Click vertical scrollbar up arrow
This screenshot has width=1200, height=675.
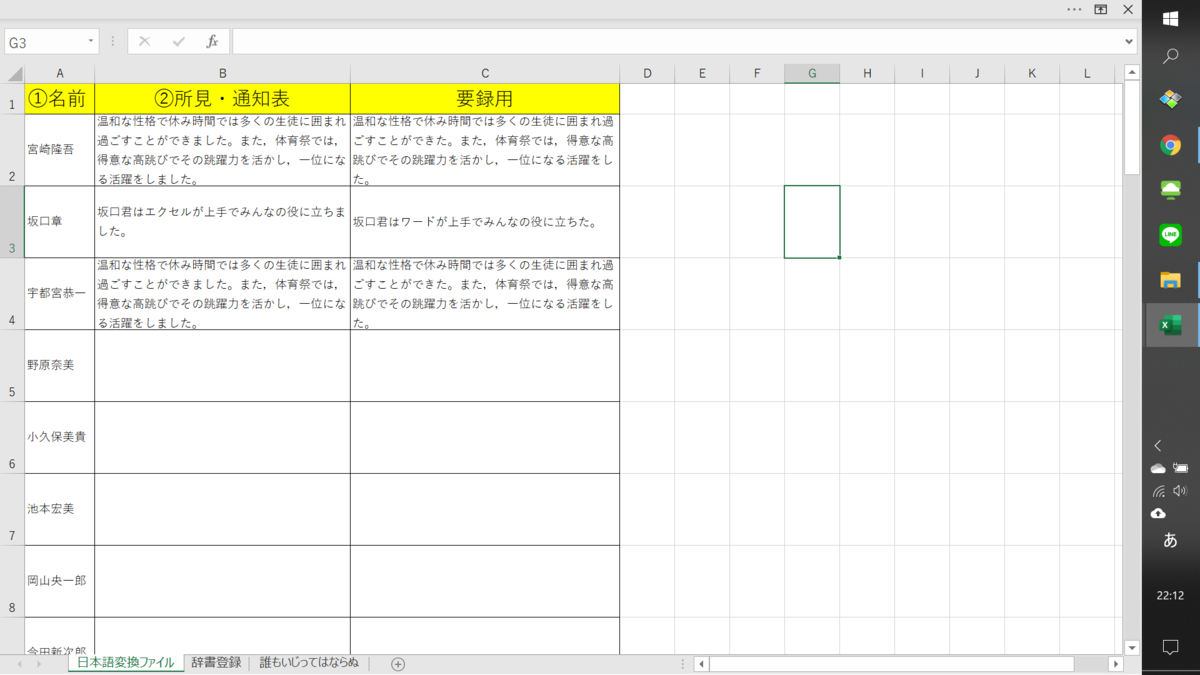pos(1132,73)
